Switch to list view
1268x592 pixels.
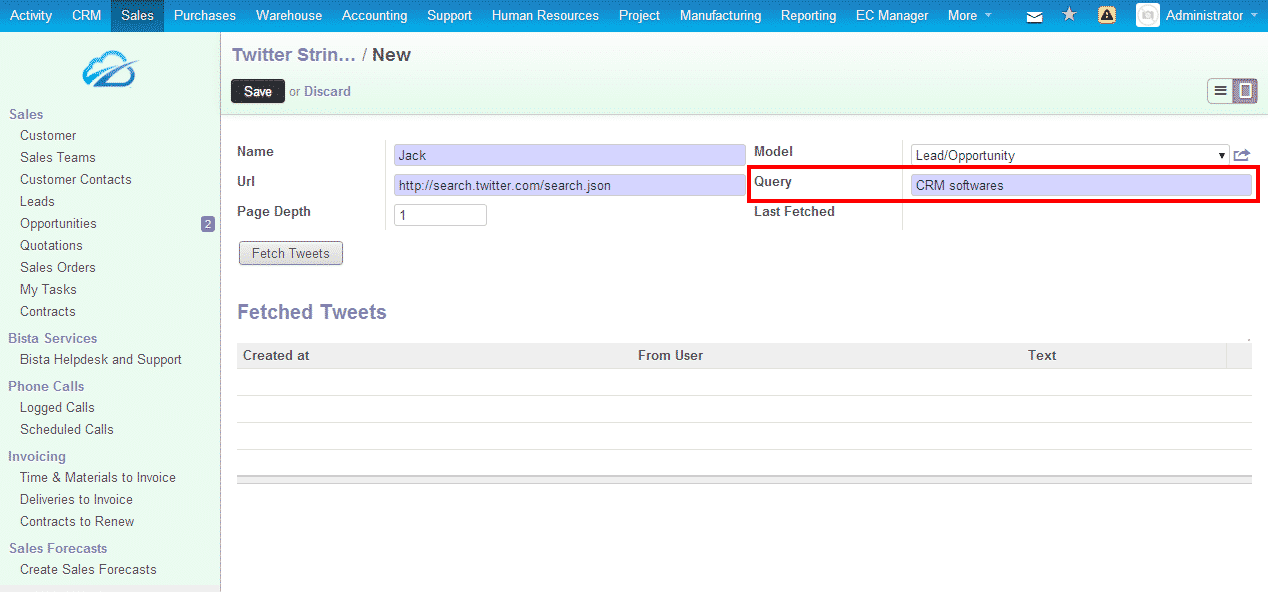coord(1220,91)
